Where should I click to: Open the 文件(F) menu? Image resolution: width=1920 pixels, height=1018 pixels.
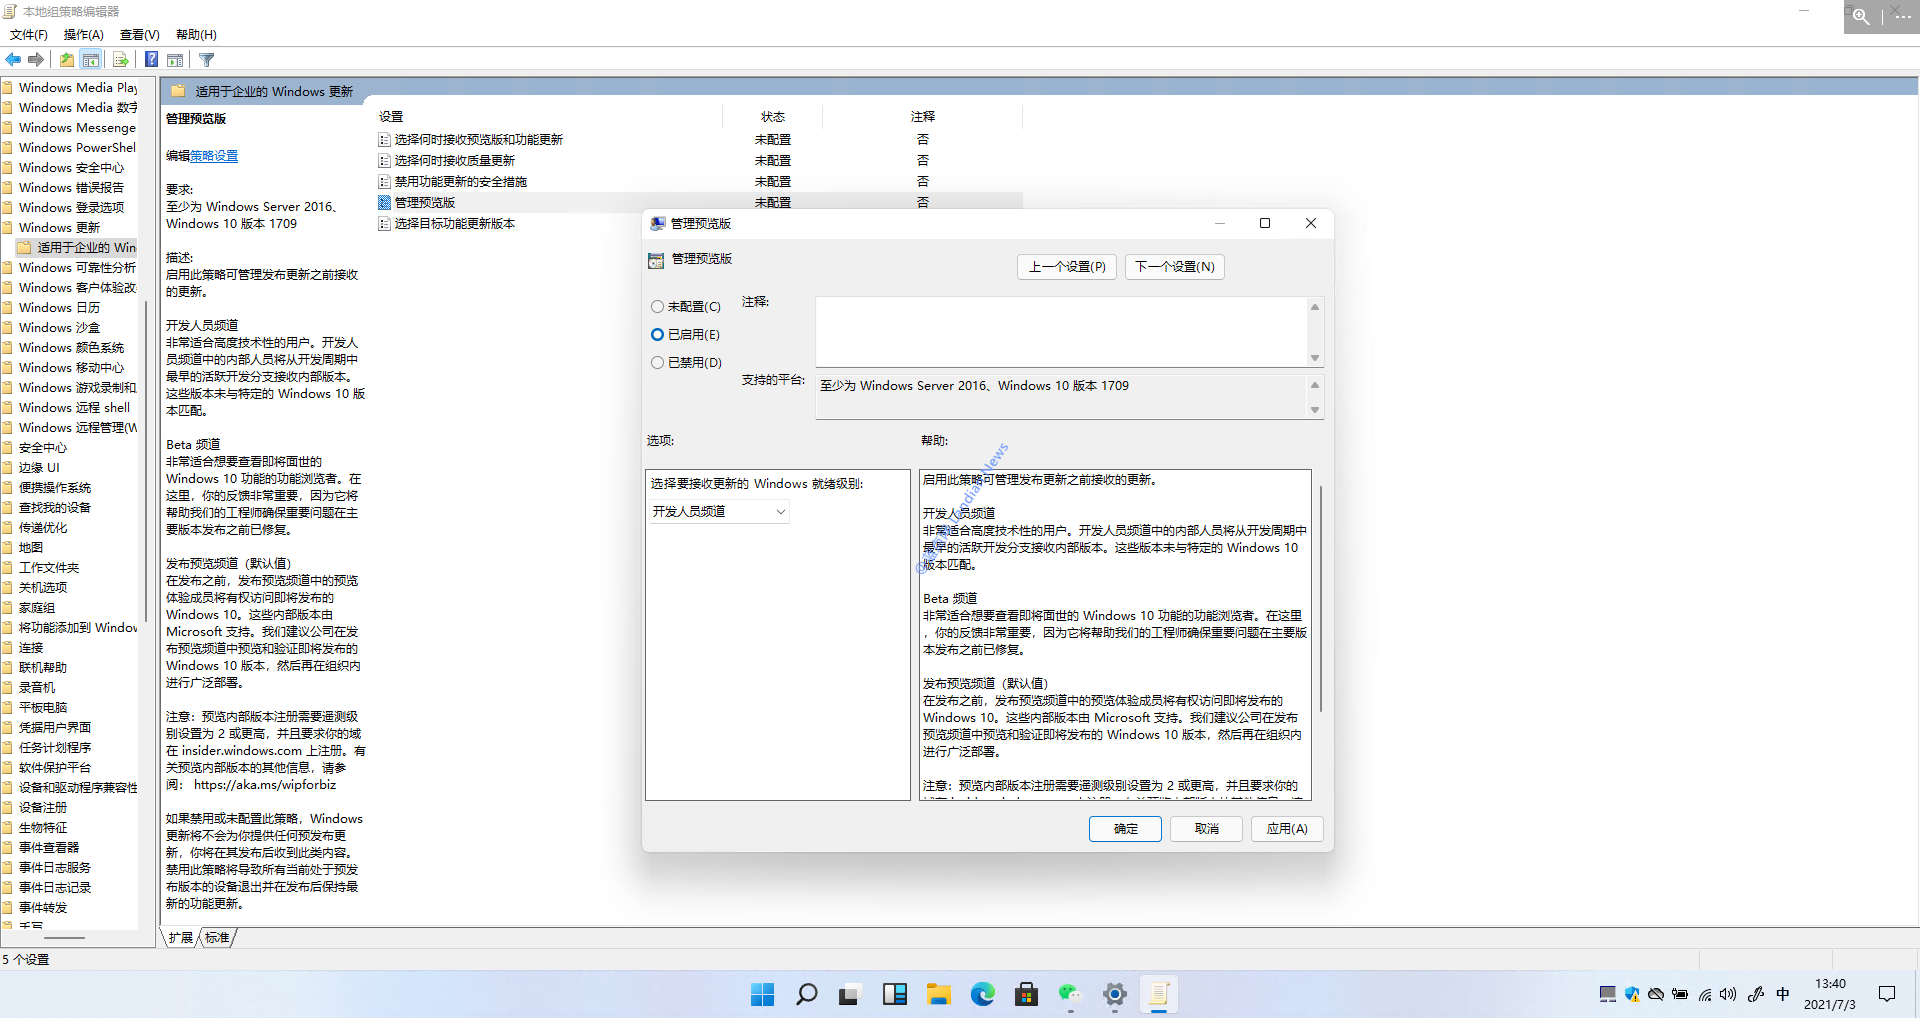tap(29, 35)
